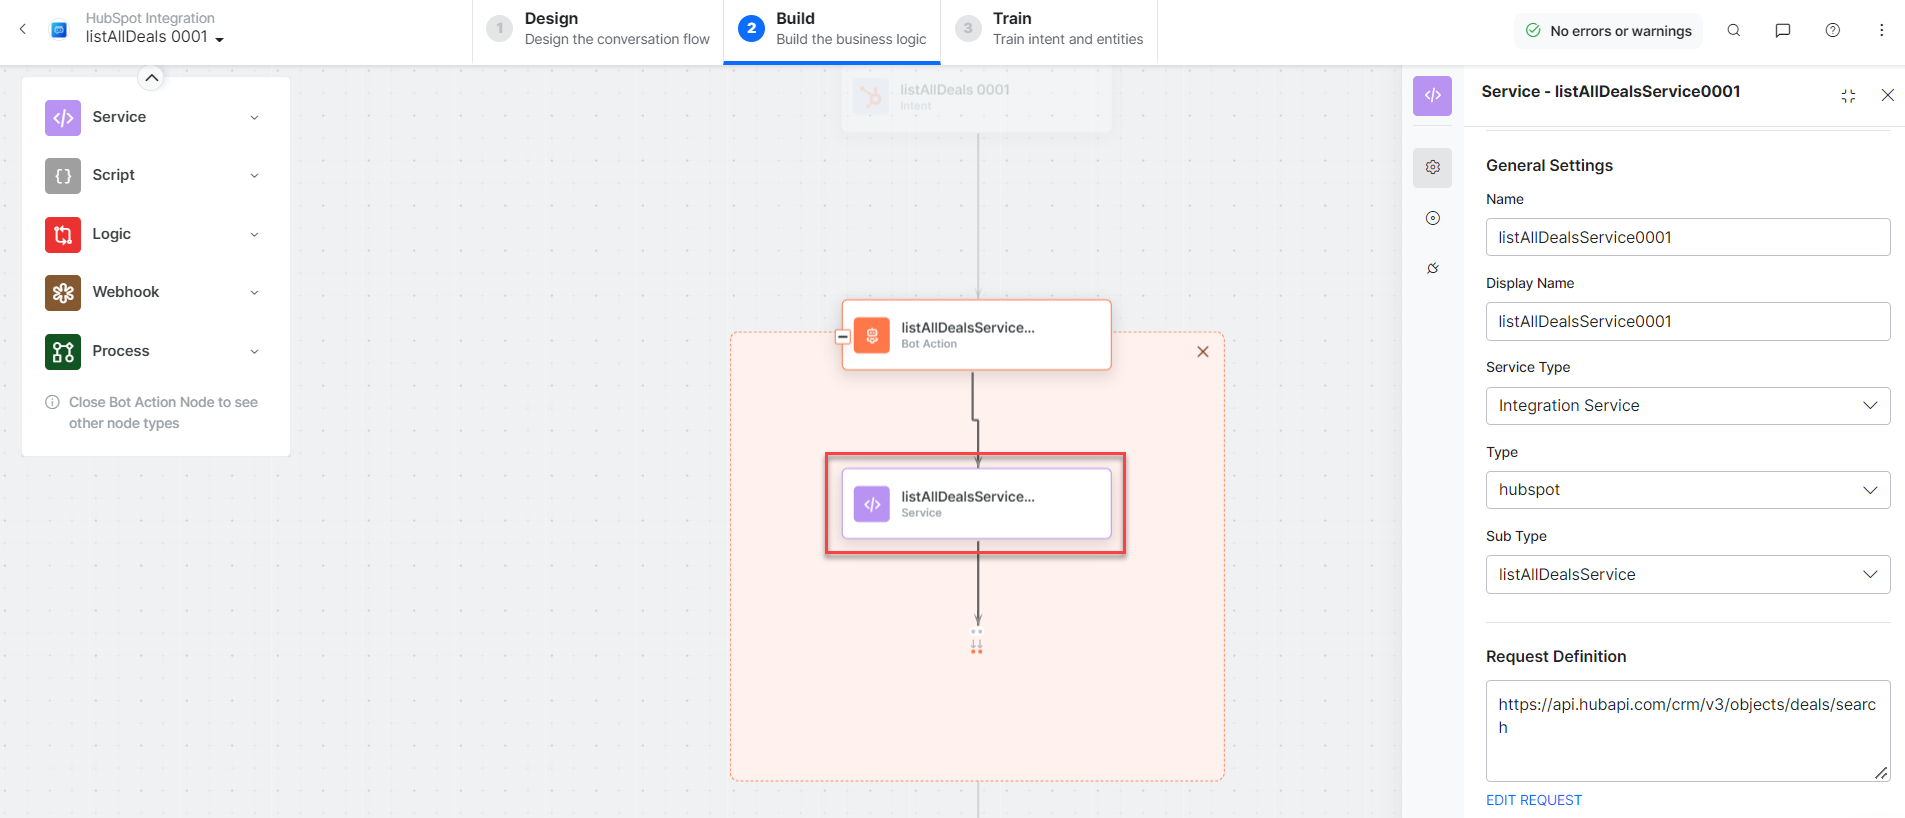Viewport: 1905px width, 818px height.
Task: Open the Service Type dropdown
Action: [1687, 406]
